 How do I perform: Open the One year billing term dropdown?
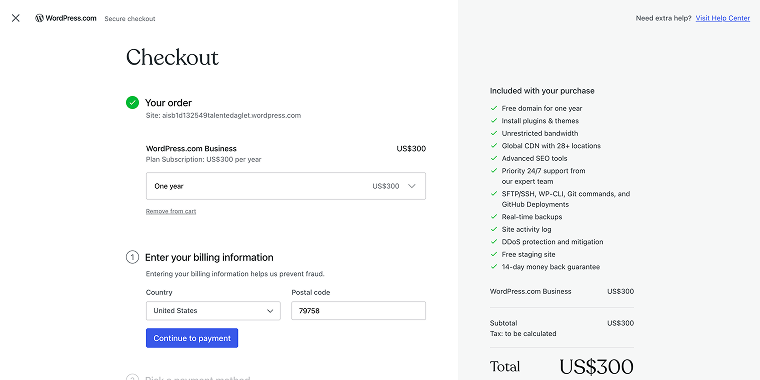(x=285, y=186)
